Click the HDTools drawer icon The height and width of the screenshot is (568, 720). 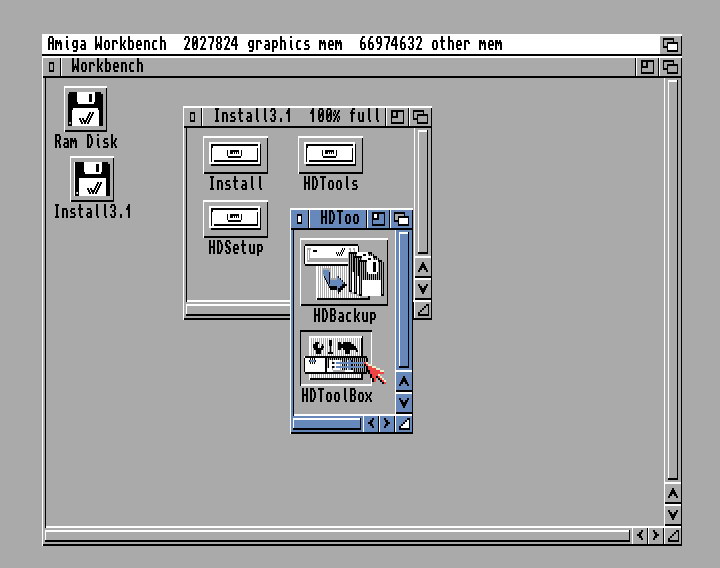pos(330,154)
